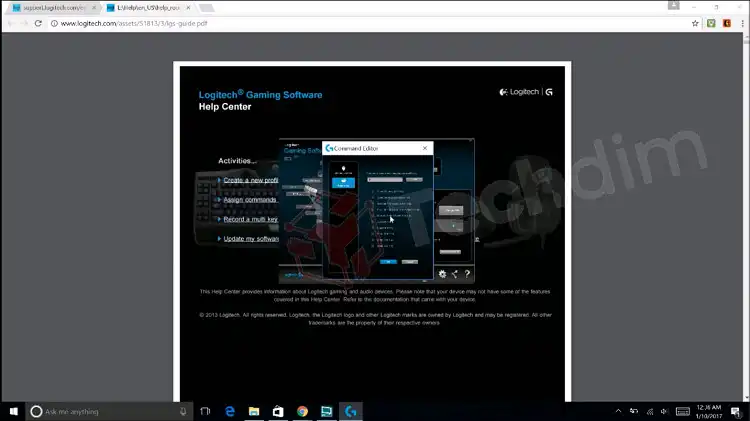Close the L:\Help\en_US tab
Screen dimensions: 750x421
coord(188,8)
